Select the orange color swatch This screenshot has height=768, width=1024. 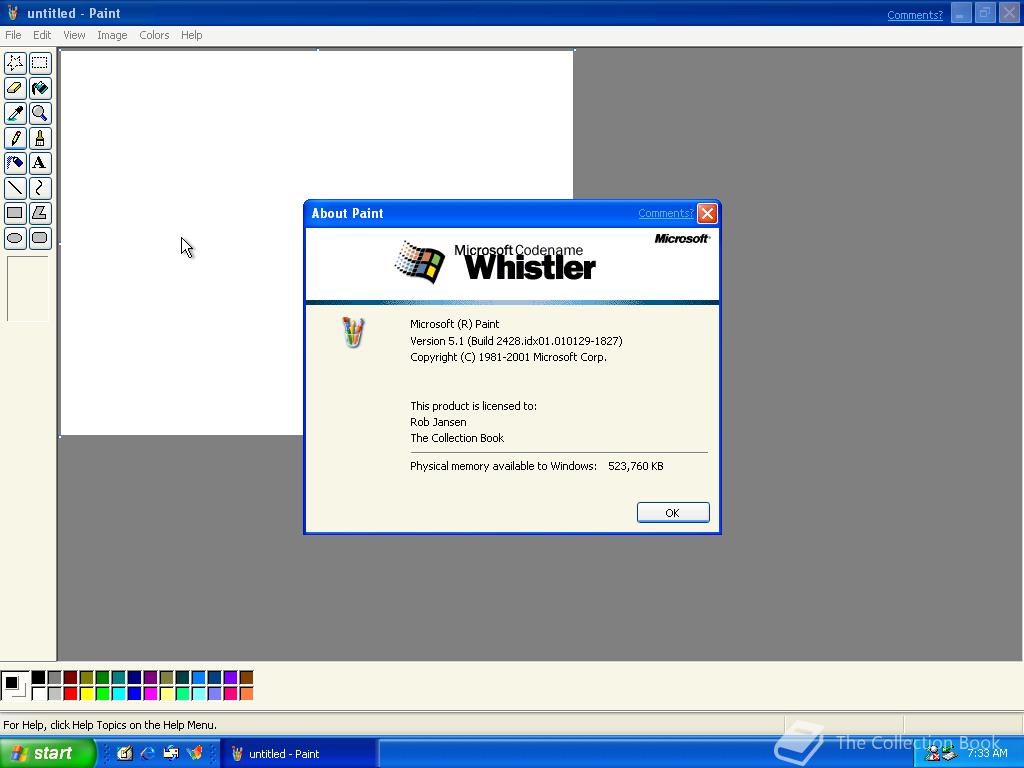tap(246, 694)
